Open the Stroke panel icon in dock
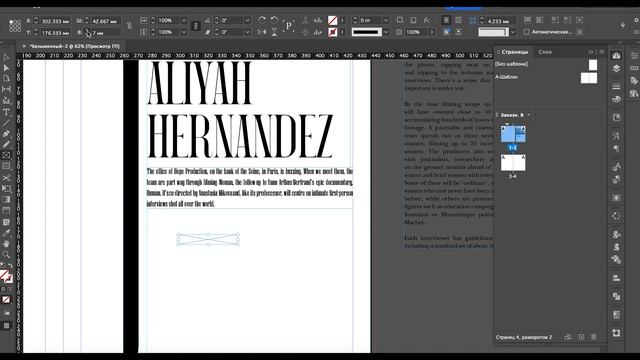The width and height of the screenshot is (640, 360). click(616, 86)
